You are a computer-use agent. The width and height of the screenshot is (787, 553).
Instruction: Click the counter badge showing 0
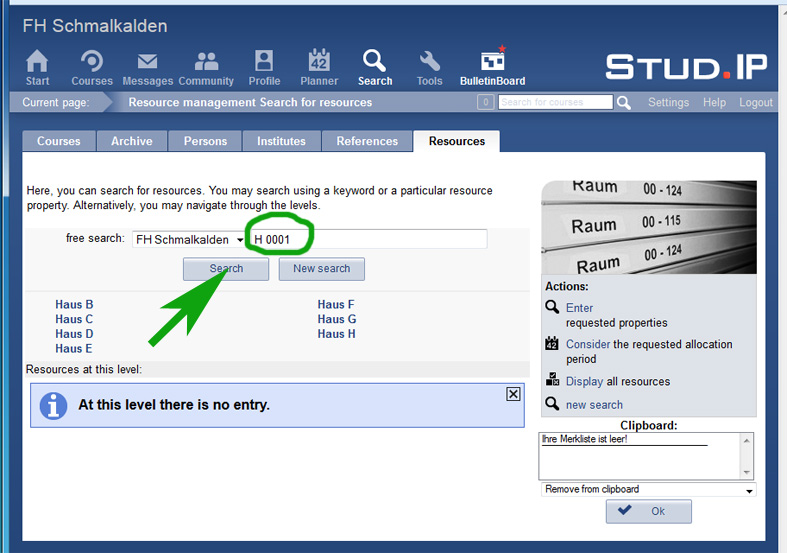tap(485, 102)
